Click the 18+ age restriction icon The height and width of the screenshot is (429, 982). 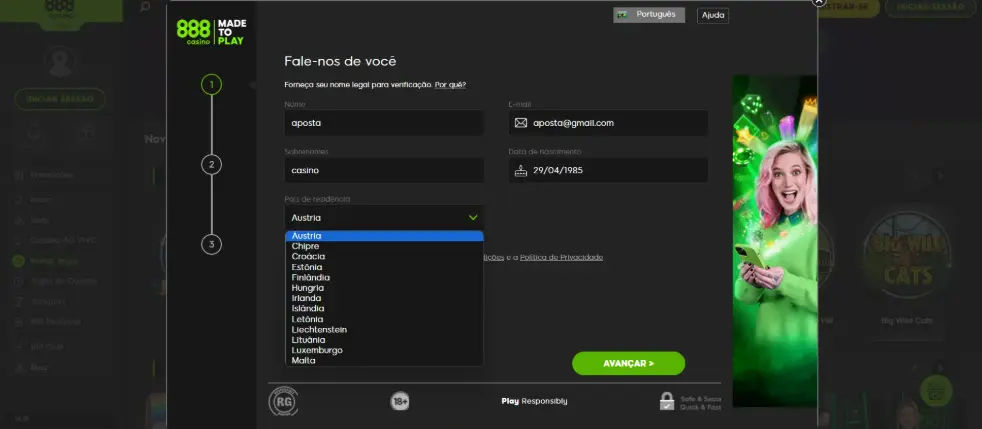tap(400, 401)
